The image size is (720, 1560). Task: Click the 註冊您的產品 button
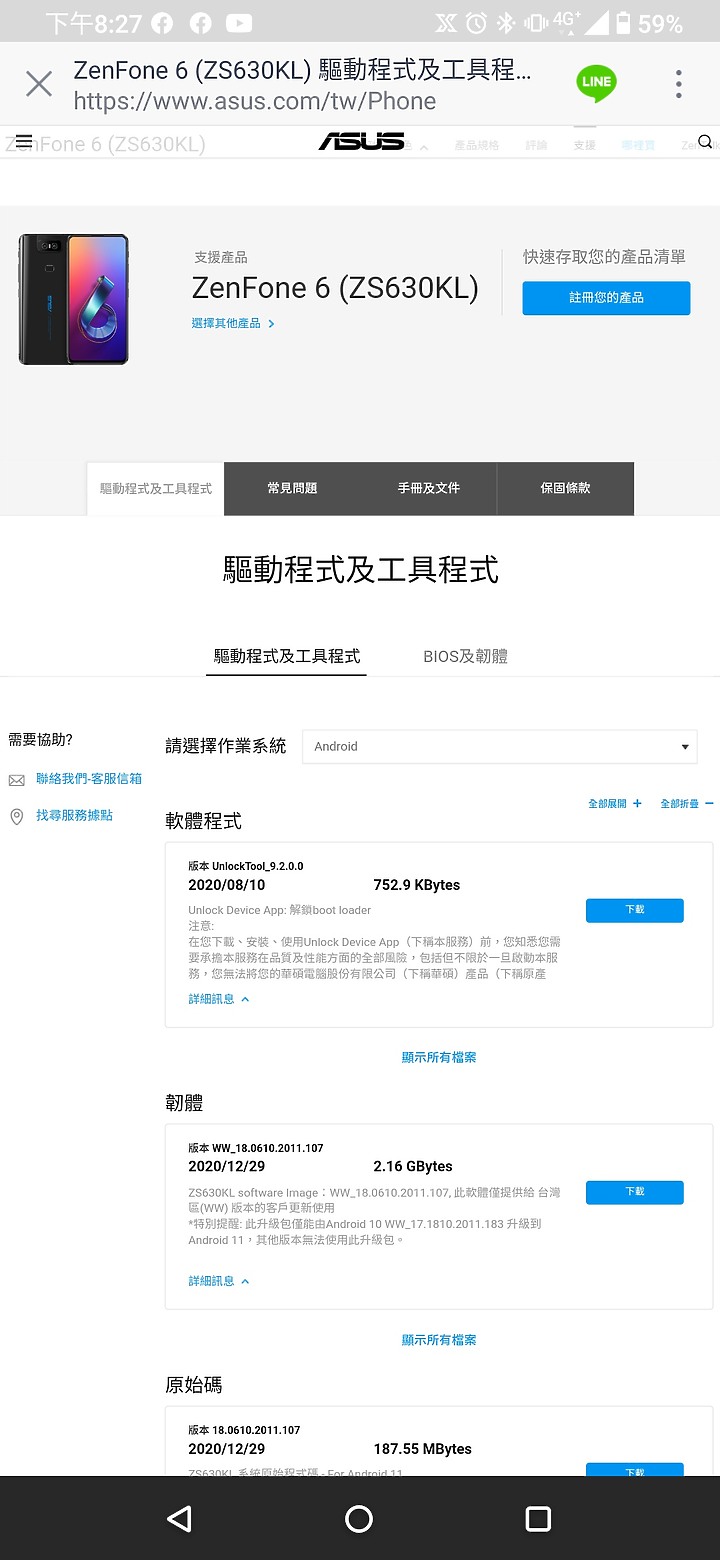[x=606, y=298]
